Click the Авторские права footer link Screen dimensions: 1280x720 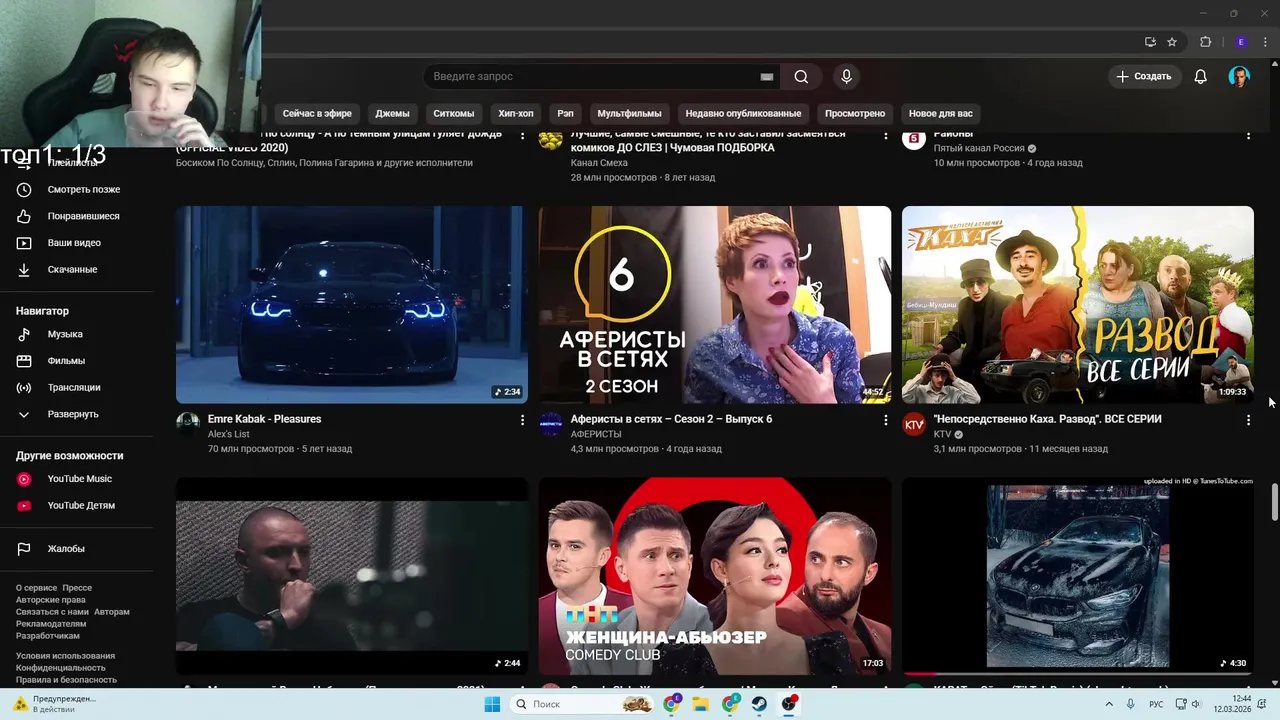coord(51,600)
